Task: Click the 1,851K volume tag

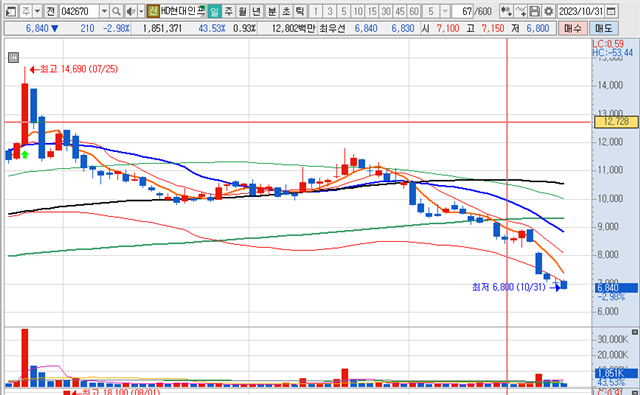Action: 616,374
